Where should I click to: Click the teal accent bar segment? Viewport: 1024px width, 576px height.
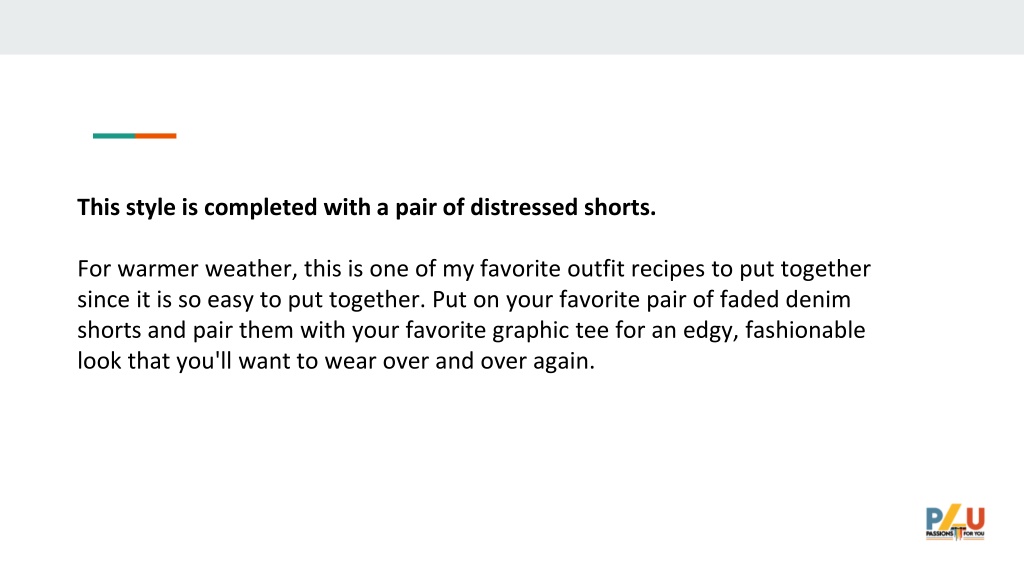point(114,136)
